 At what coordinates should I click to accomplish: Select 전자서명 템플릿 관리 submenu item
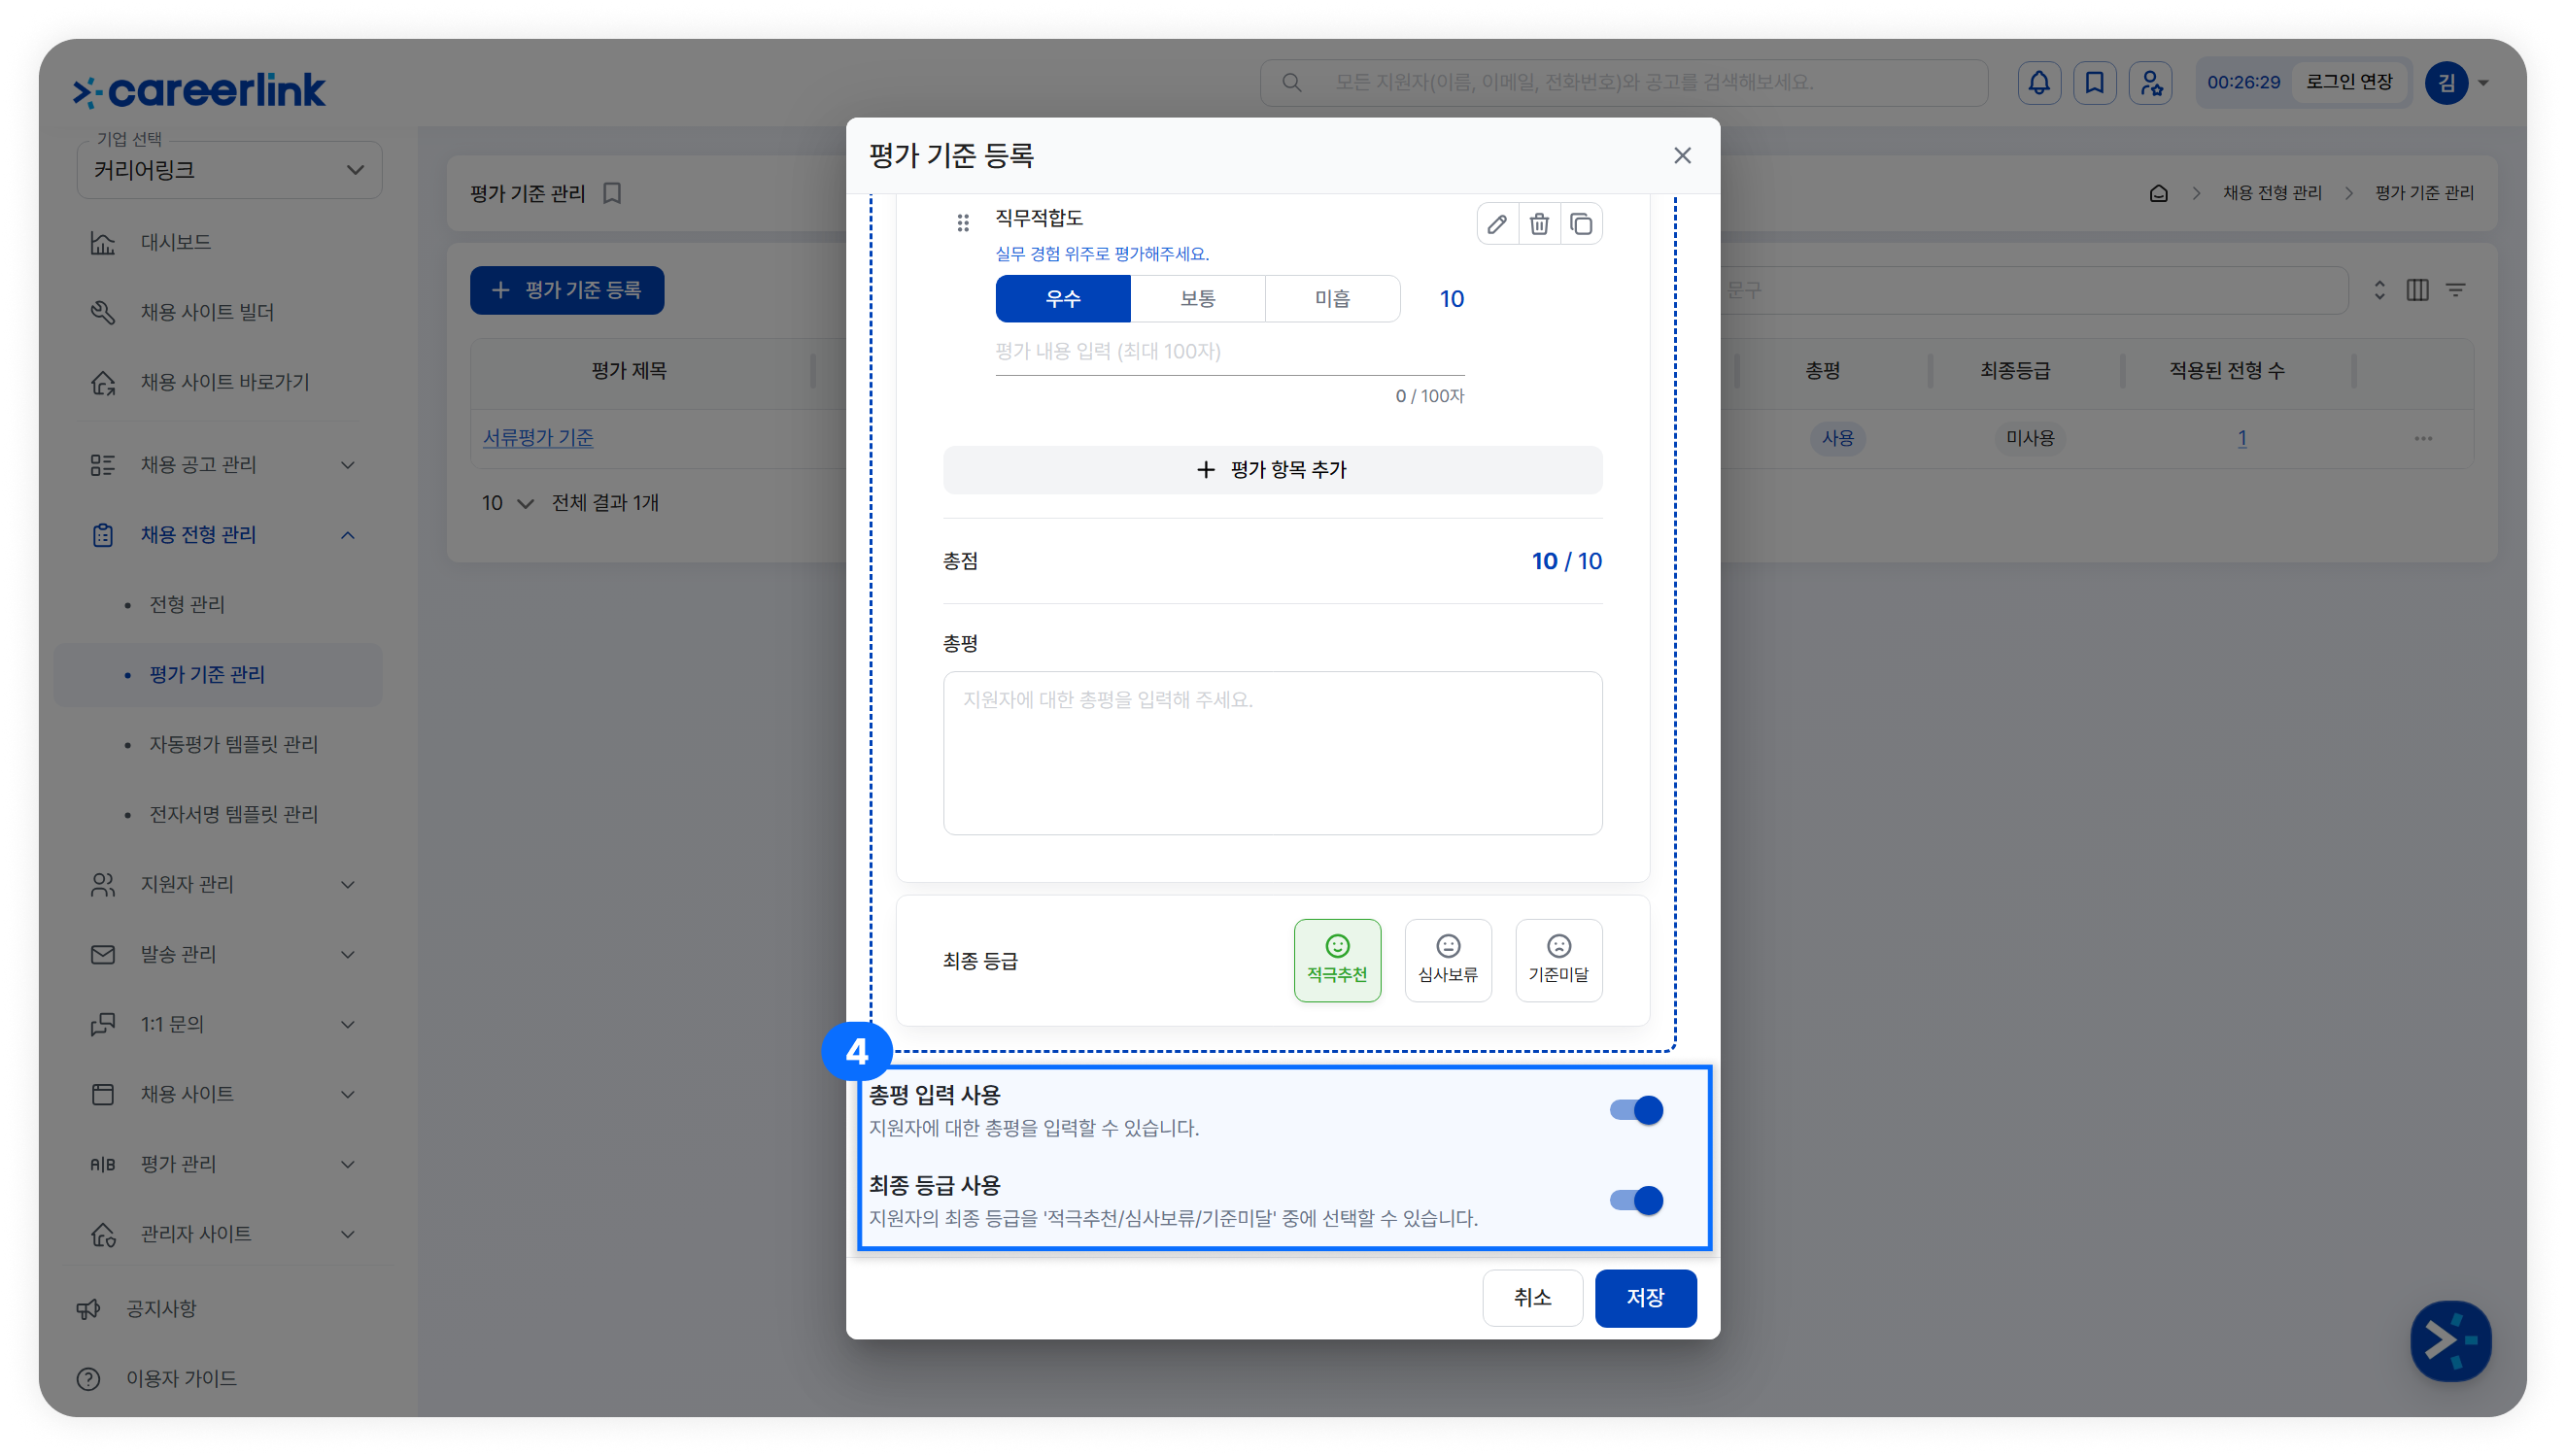[x=233, y=815]
